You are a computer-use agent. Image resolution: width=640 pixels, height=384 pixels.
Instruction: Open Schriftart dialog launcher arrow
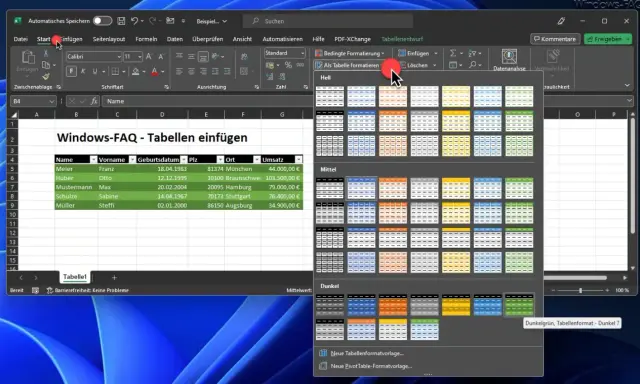tap(167, 87)
